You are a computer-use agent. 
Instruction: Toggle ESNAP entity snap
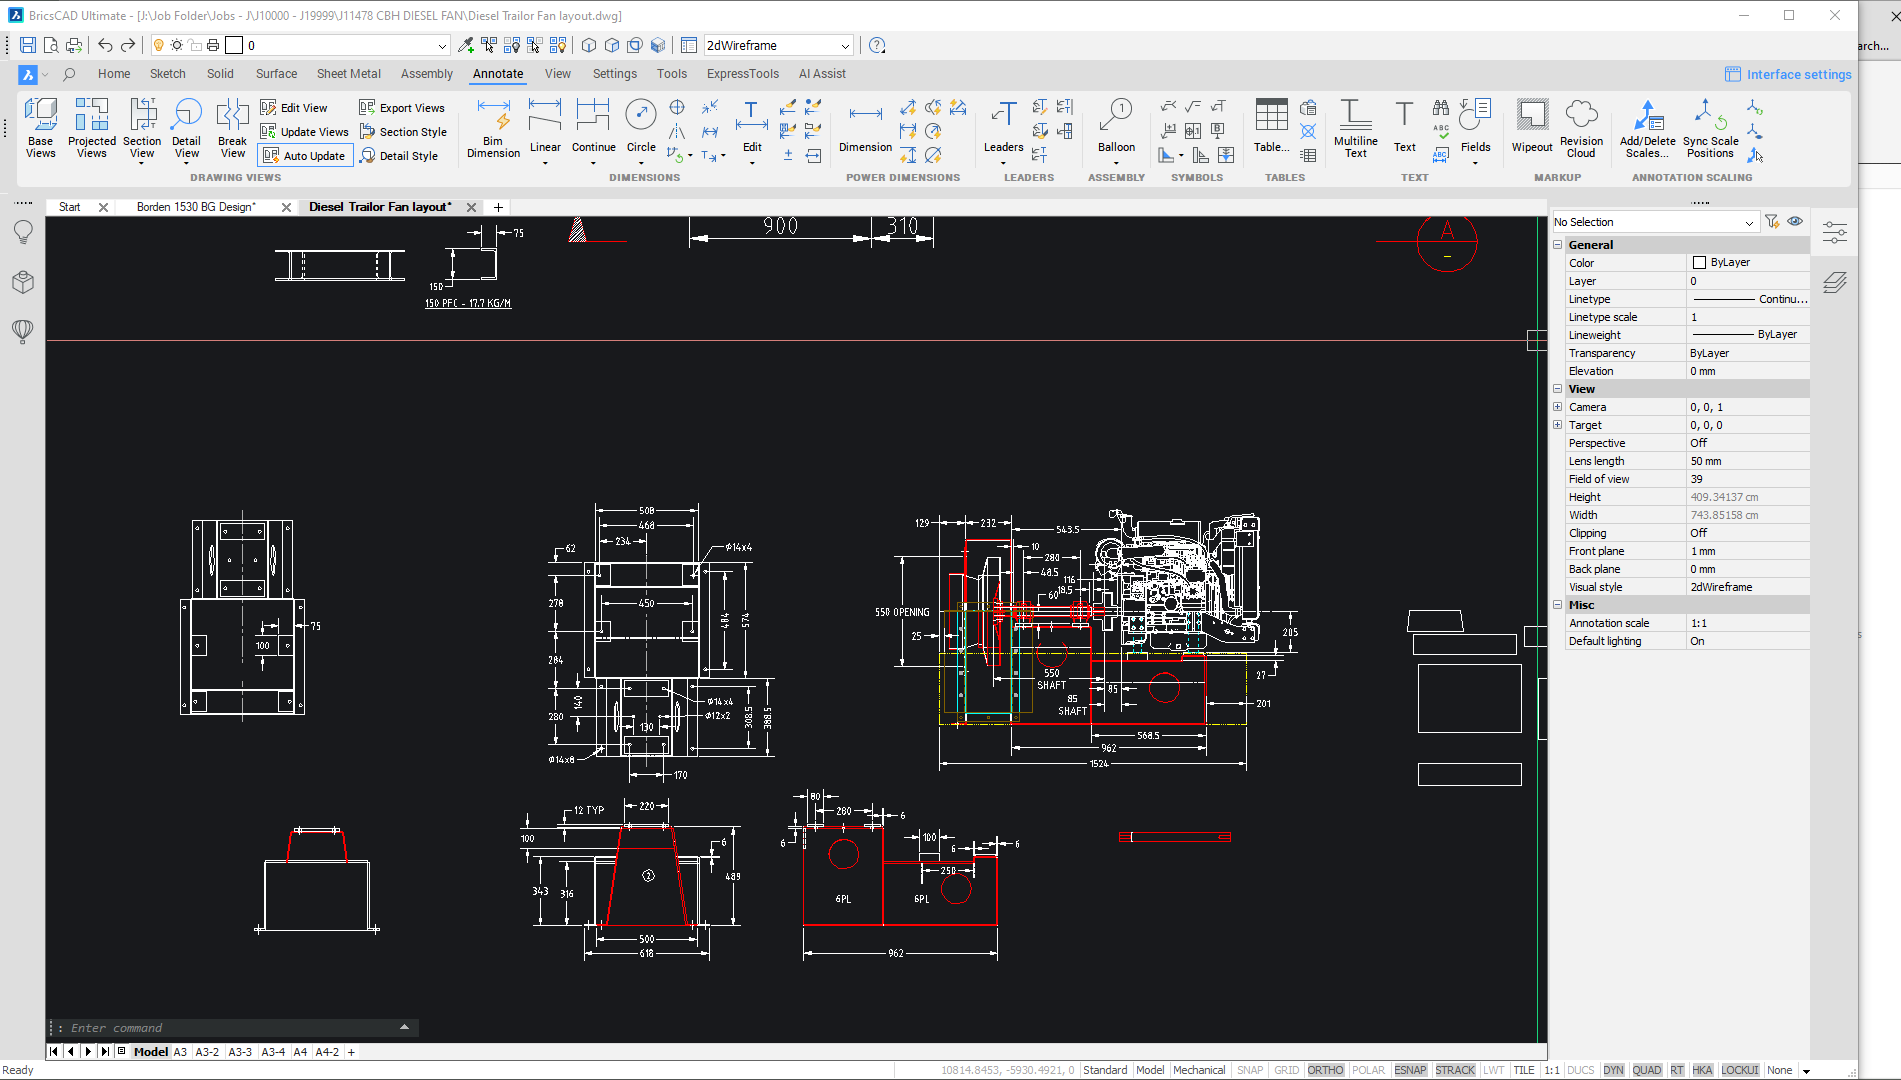[x=1410, y=1070]
